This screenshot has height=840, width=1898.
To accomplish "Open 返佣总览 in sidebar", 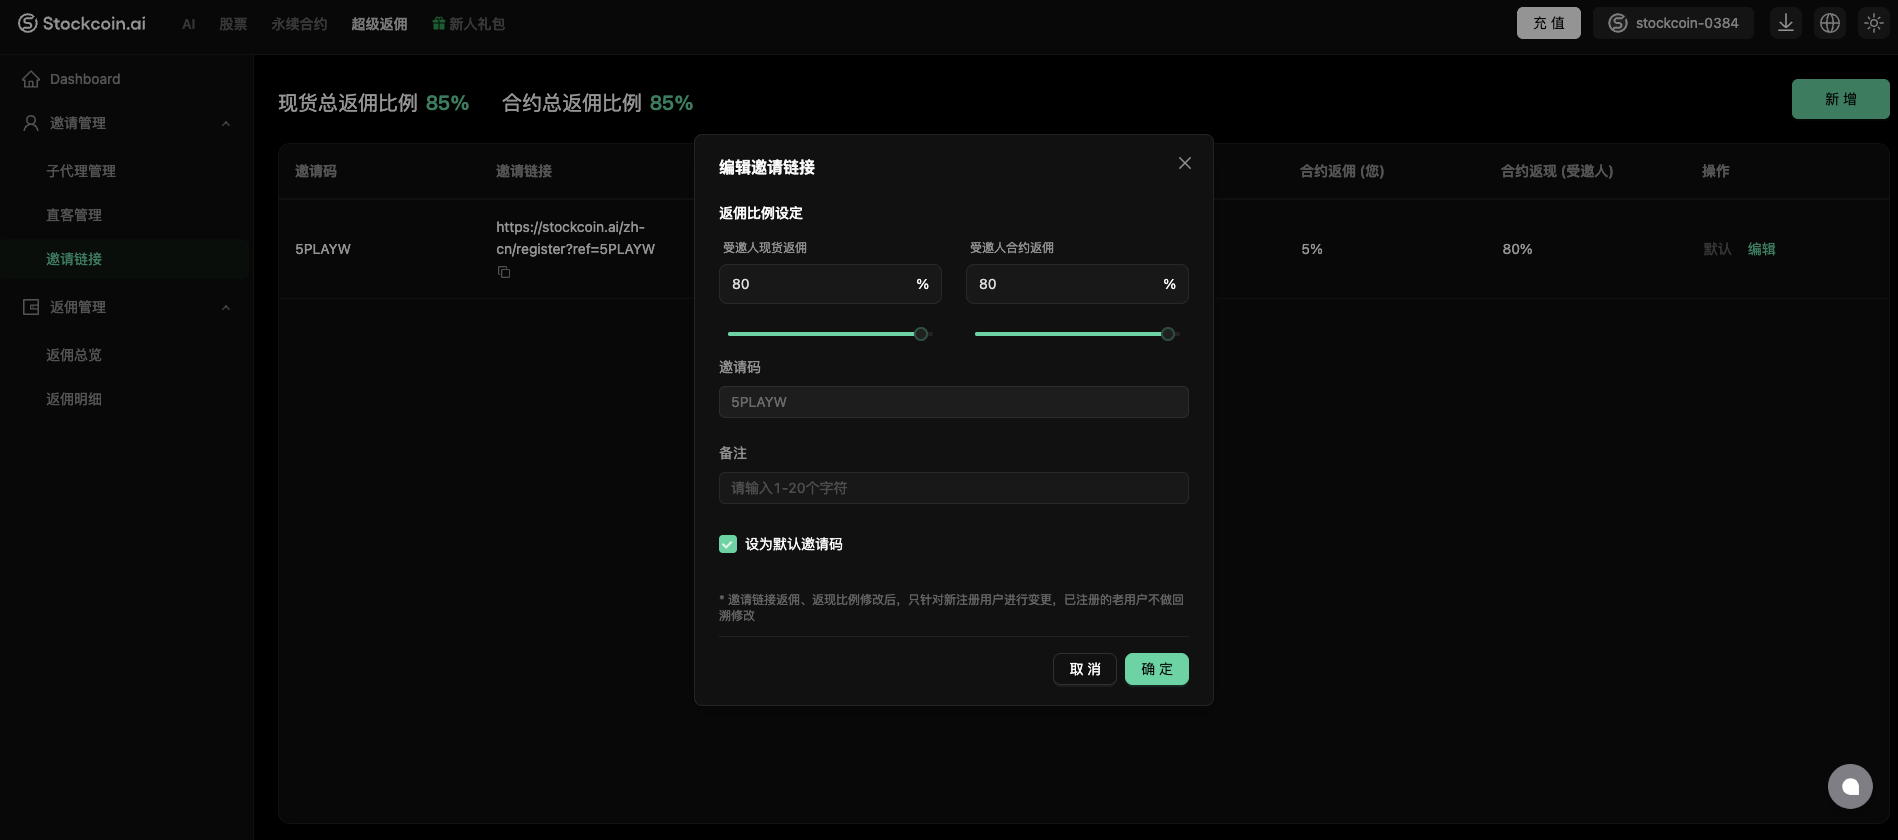I will click(x=74, y=355).
